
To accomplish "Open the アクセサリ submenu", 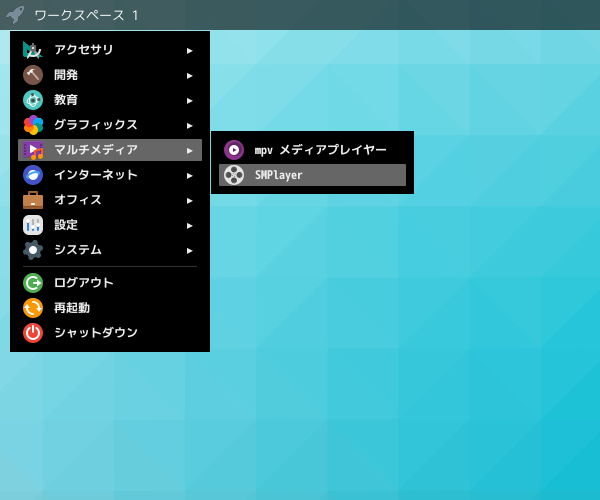I will click(110, 50).
